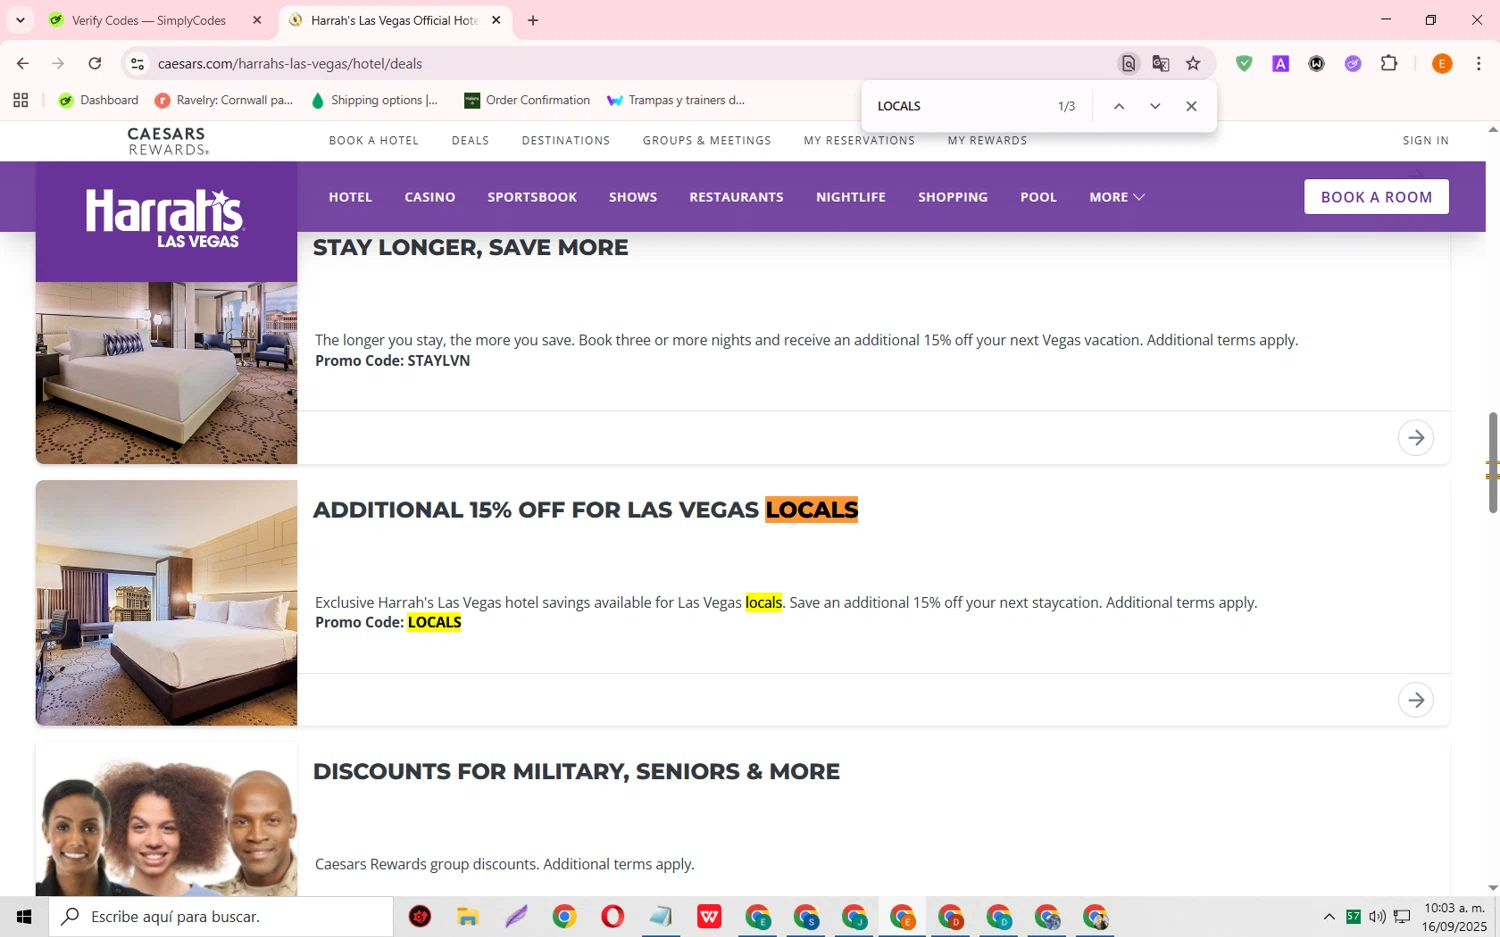Open the tab search dropdown arrow

[20, 20]
